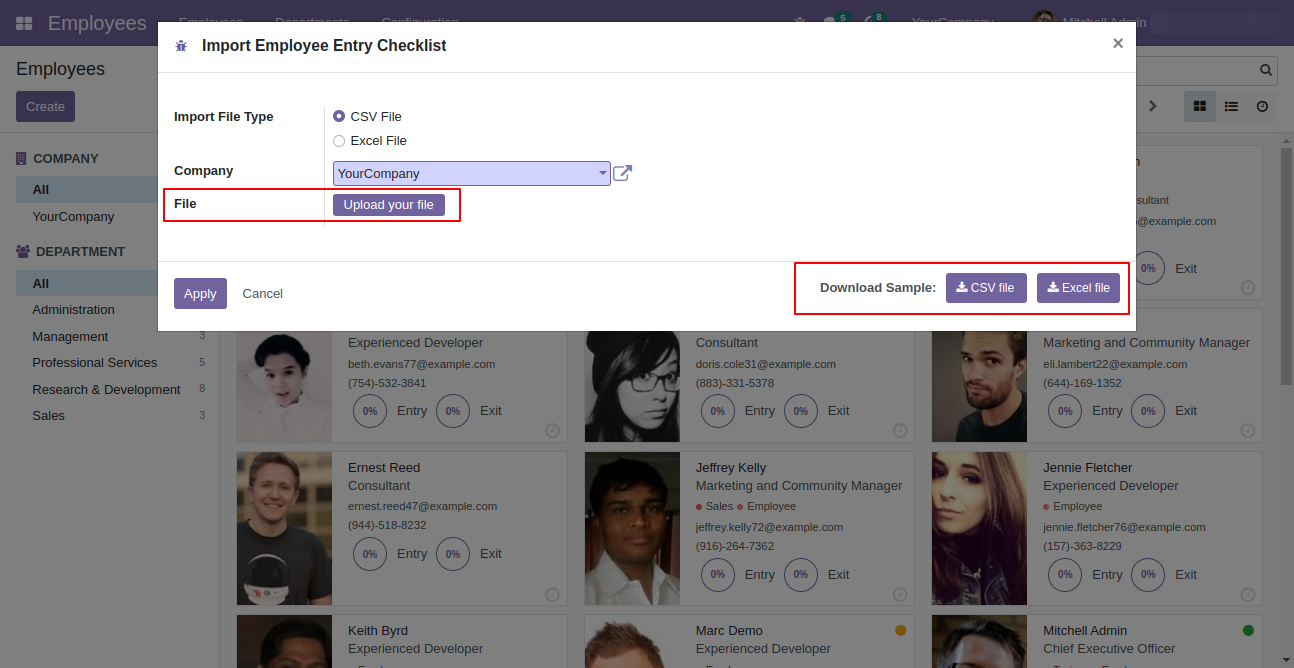Select the CSV File radio option

click(339, 117)
